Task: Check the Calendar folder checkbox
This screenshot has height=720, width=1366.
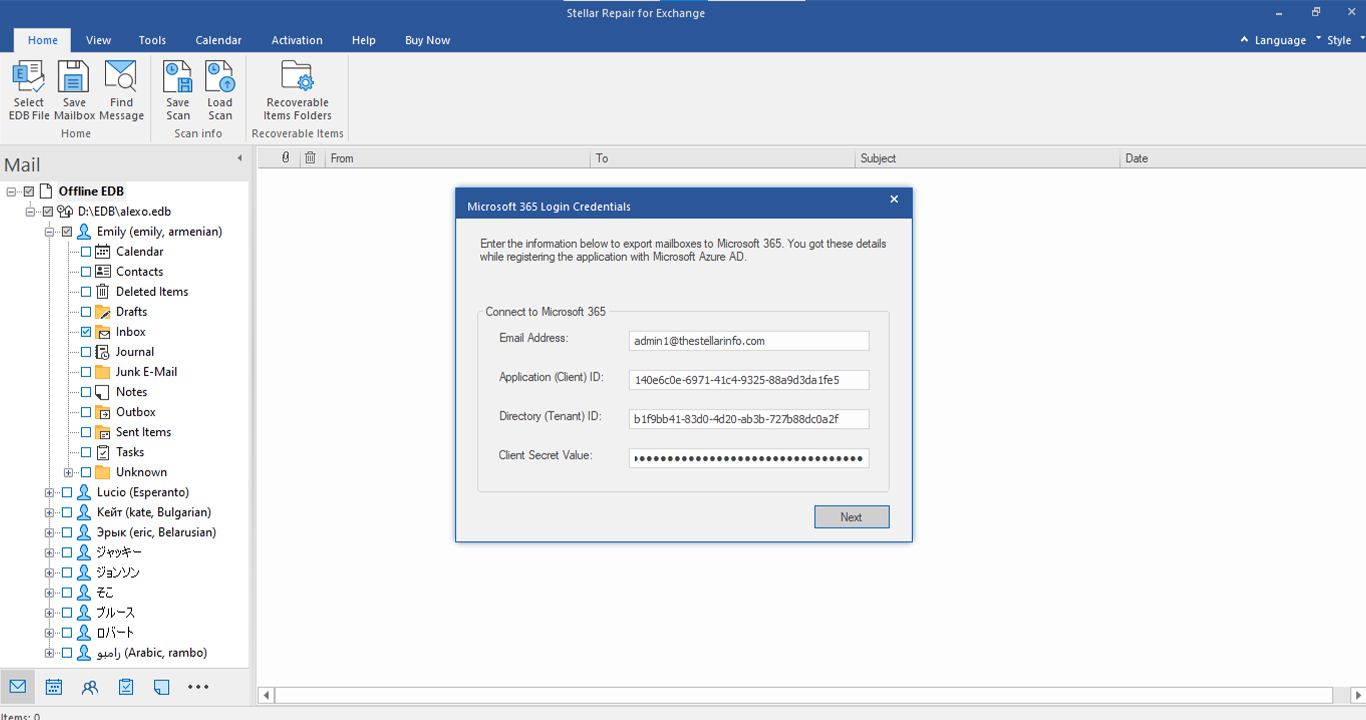Action: click(x=86, y=252)
